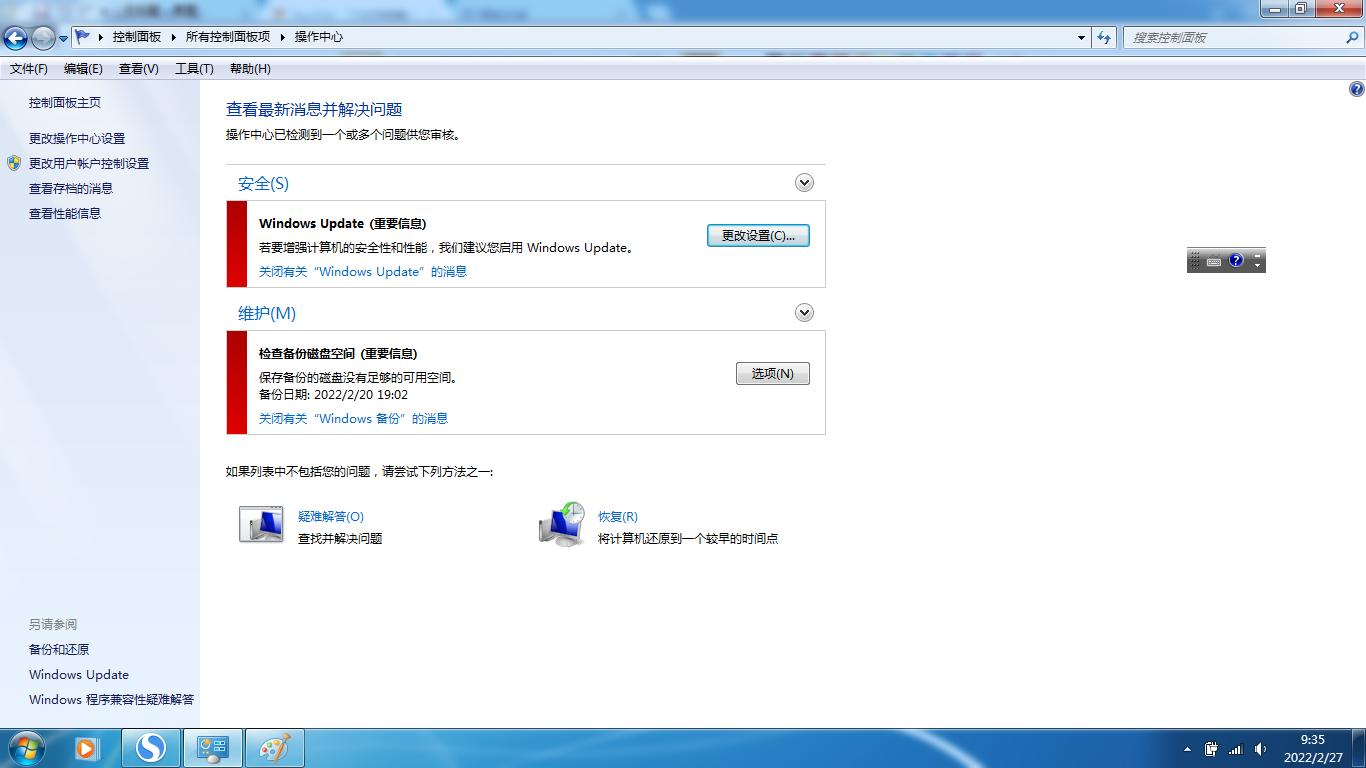Click the 更改设置(C)... button
1366x768 pixels.
coord(758,236)
